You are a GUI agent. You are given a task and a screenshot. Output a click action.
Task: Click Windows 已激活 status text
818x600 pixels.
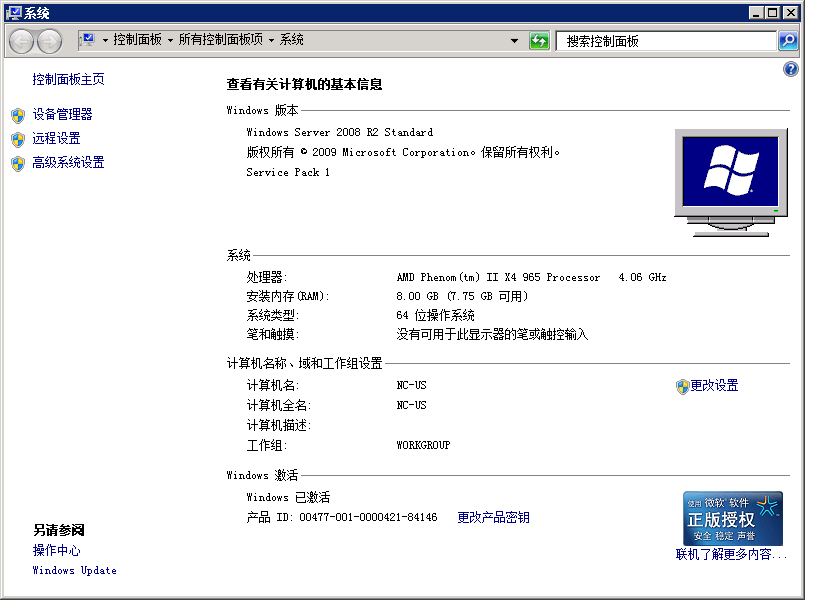[x=288, y=497]
